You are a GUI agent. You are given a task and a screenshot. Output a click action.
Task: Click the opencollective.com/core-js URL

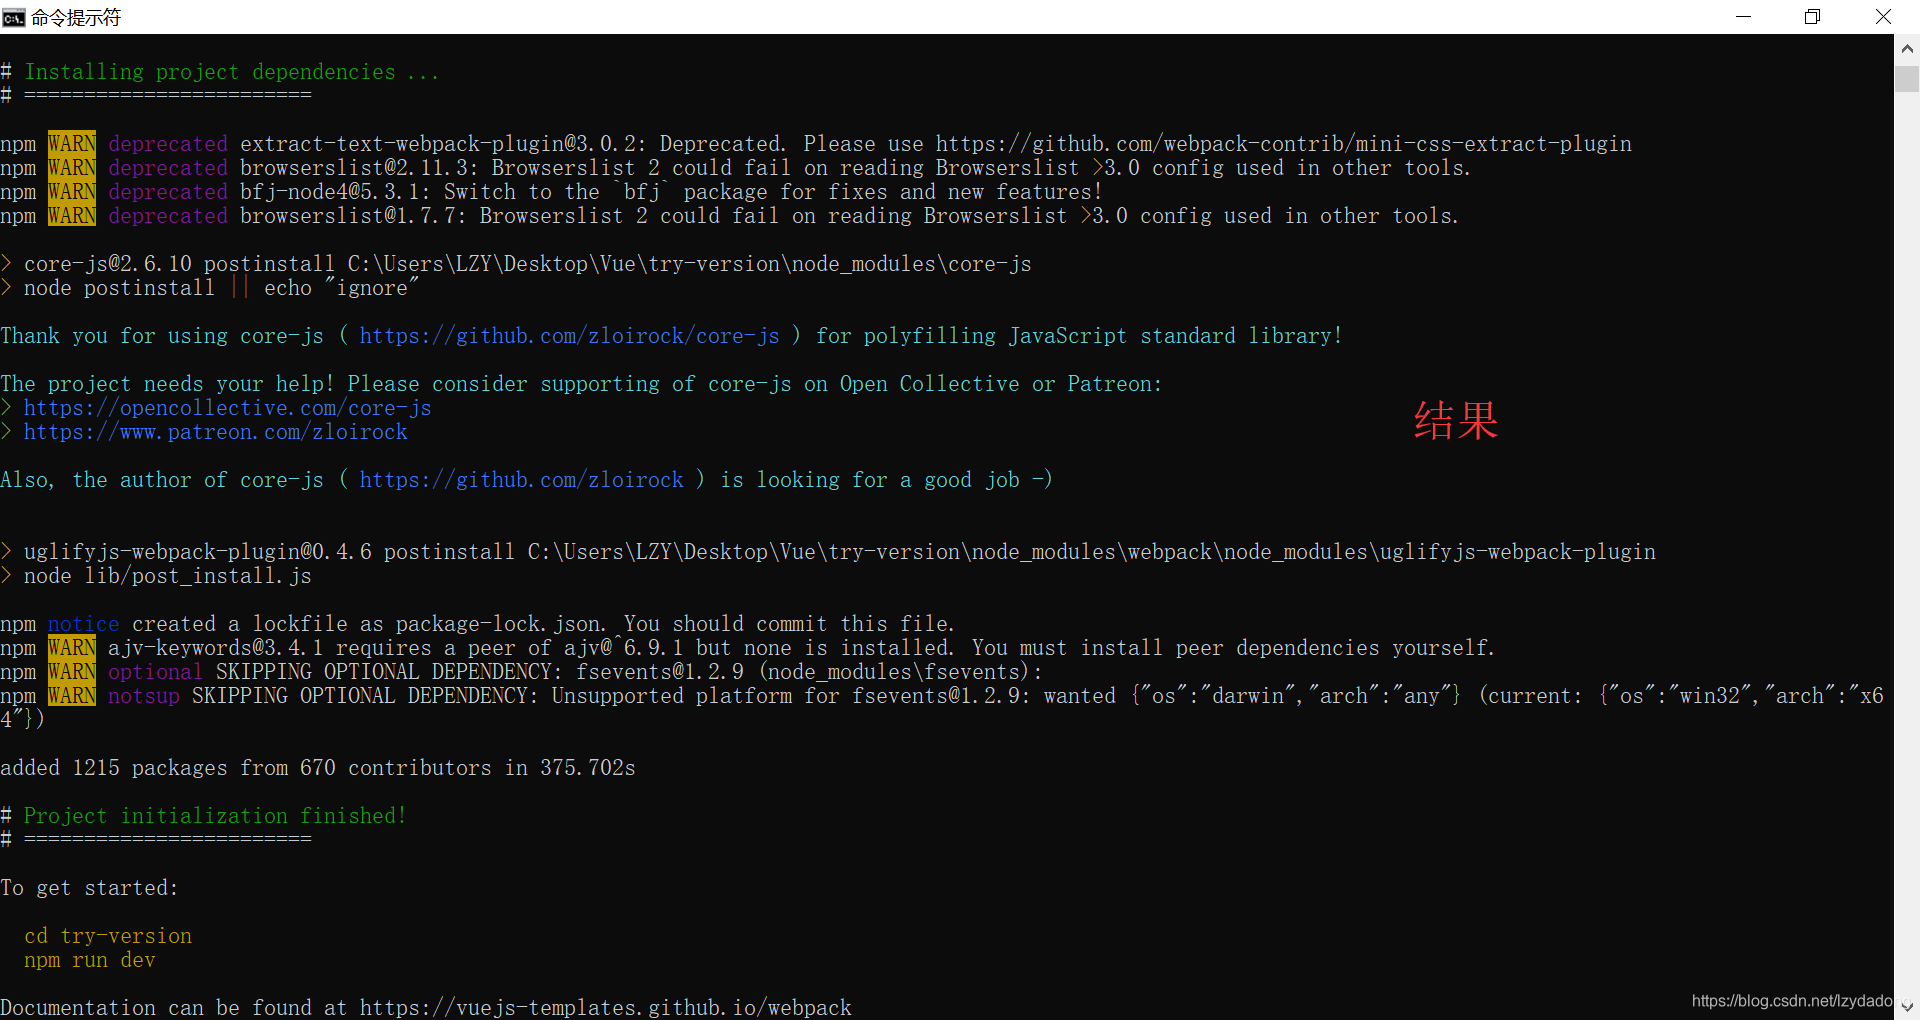228,408
